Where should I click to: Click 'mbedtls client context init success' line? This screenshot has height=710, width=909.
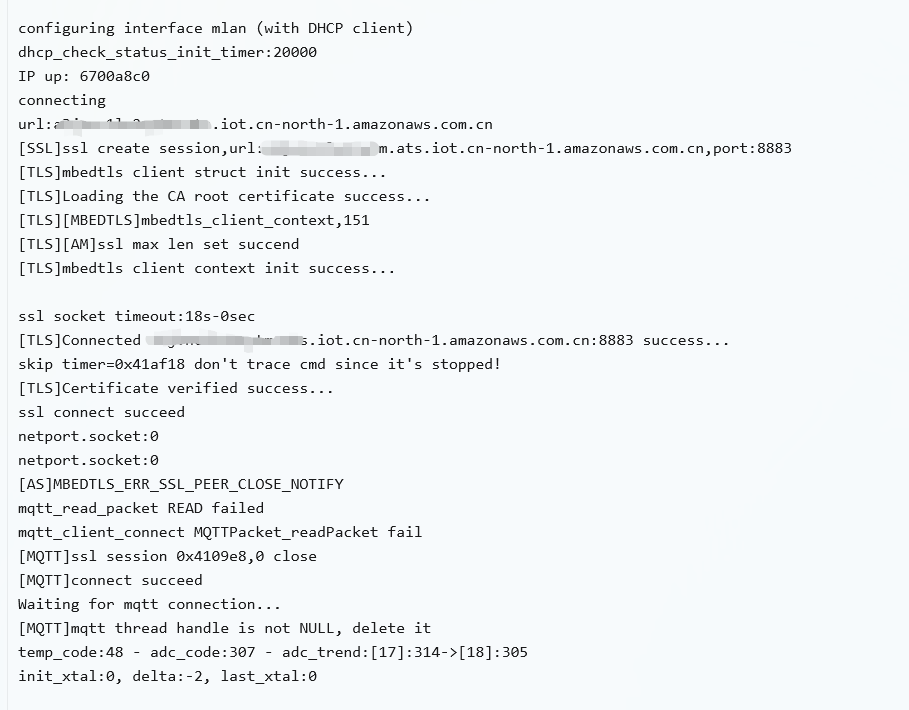207,268
